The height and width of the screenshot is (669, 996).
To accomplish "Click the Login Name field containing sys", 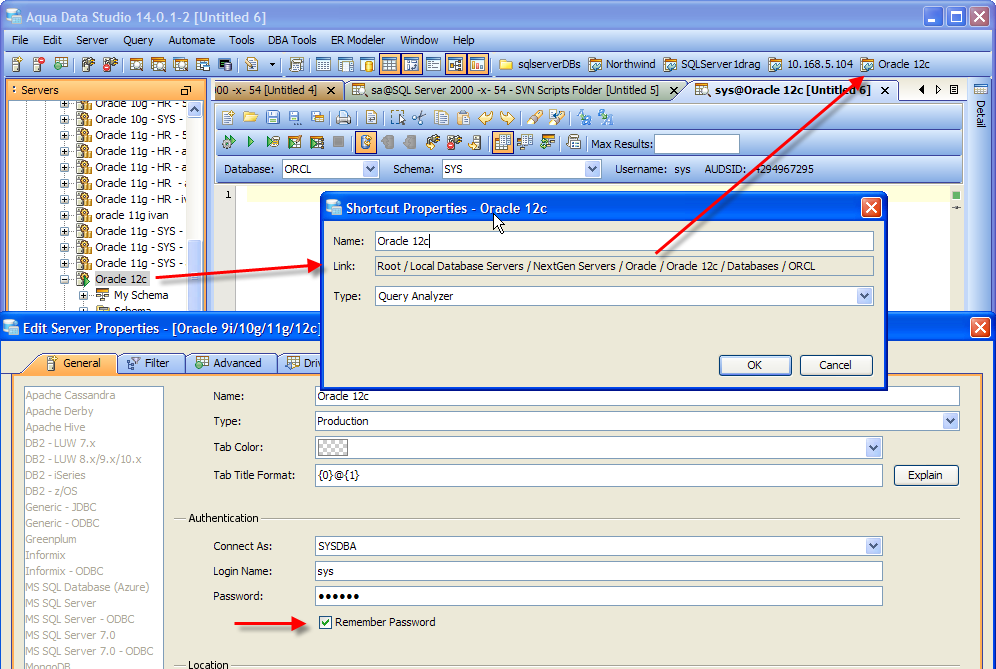I will pos(598,571).
